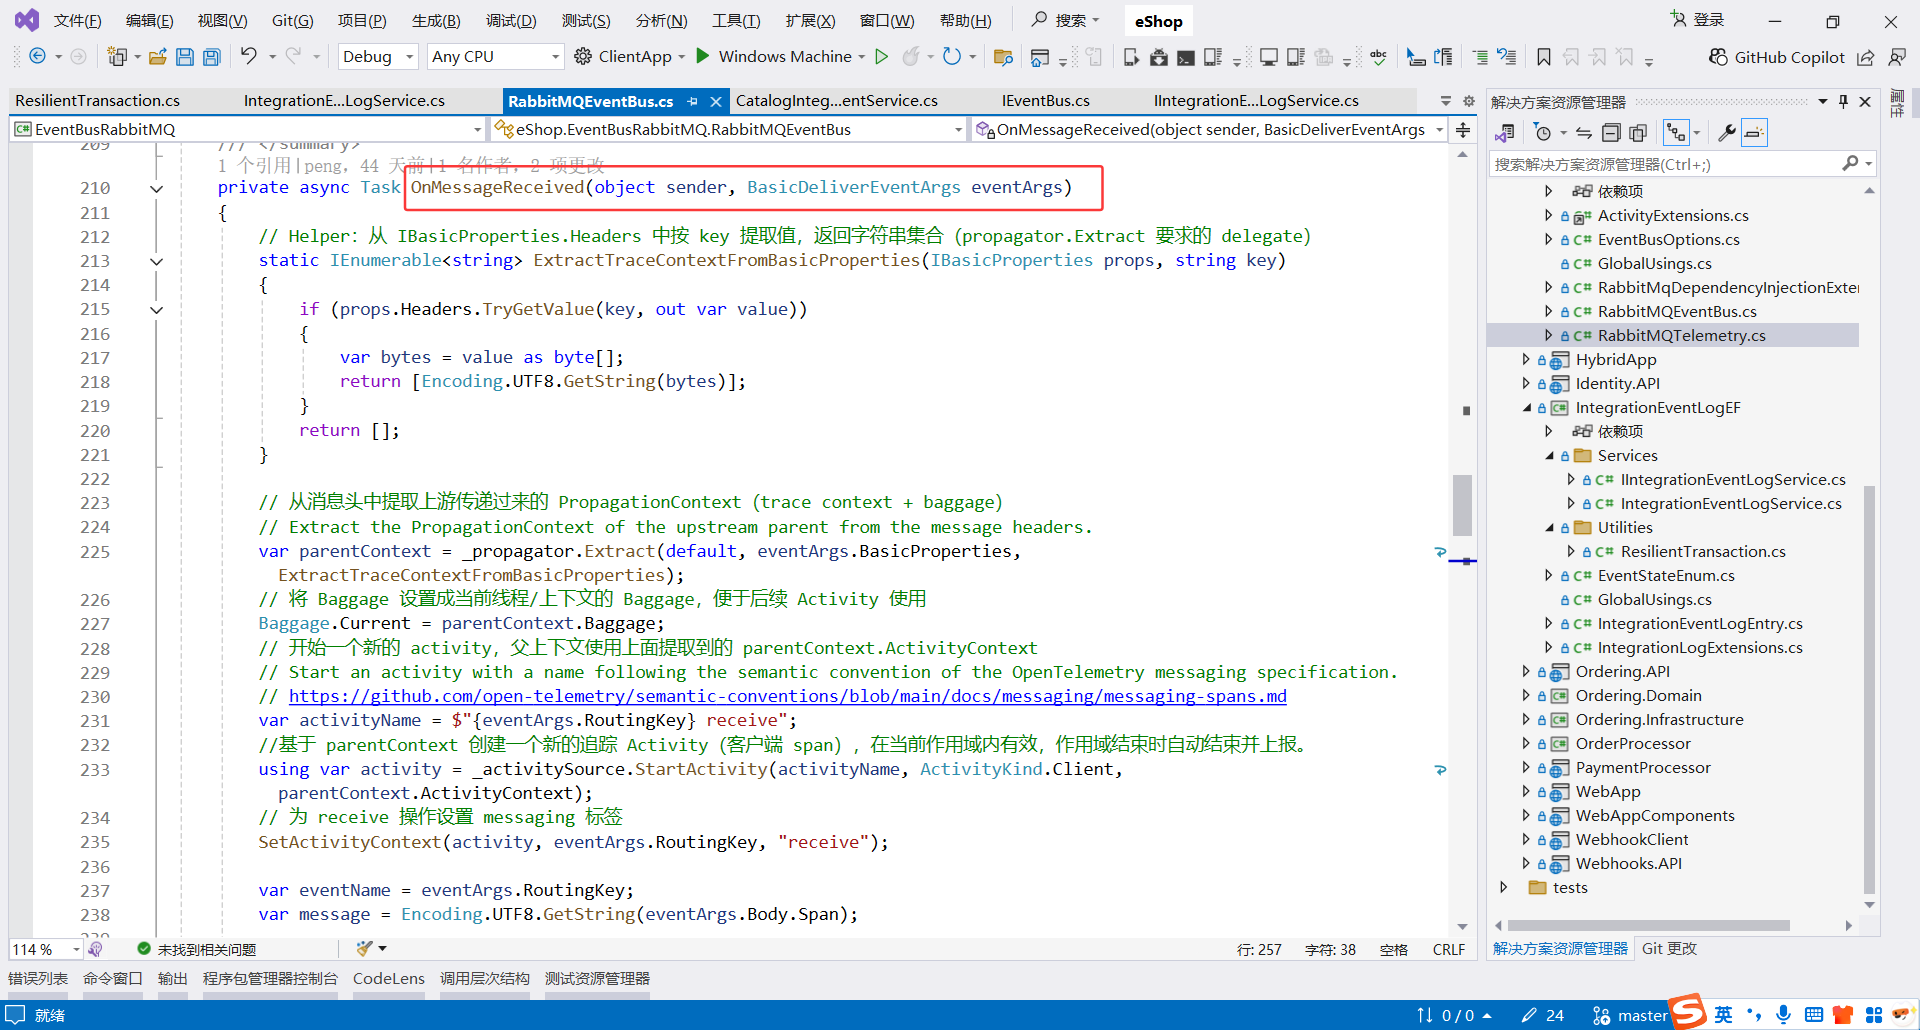Image resolution: width=1920 pixels, height=1030 pixels.
Task: Click the pencil 24 changes status indicator
Action: tap(1542, 1015)
